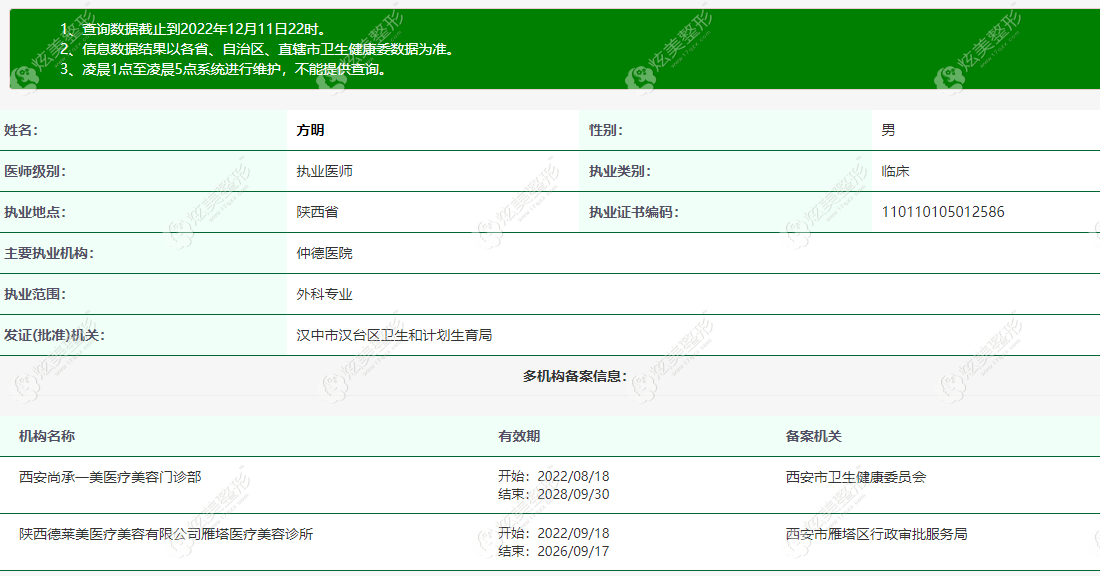Click the start date 2022/09/18
Viewport: 1100px width, 576px height.
click(x=573, y=533)
